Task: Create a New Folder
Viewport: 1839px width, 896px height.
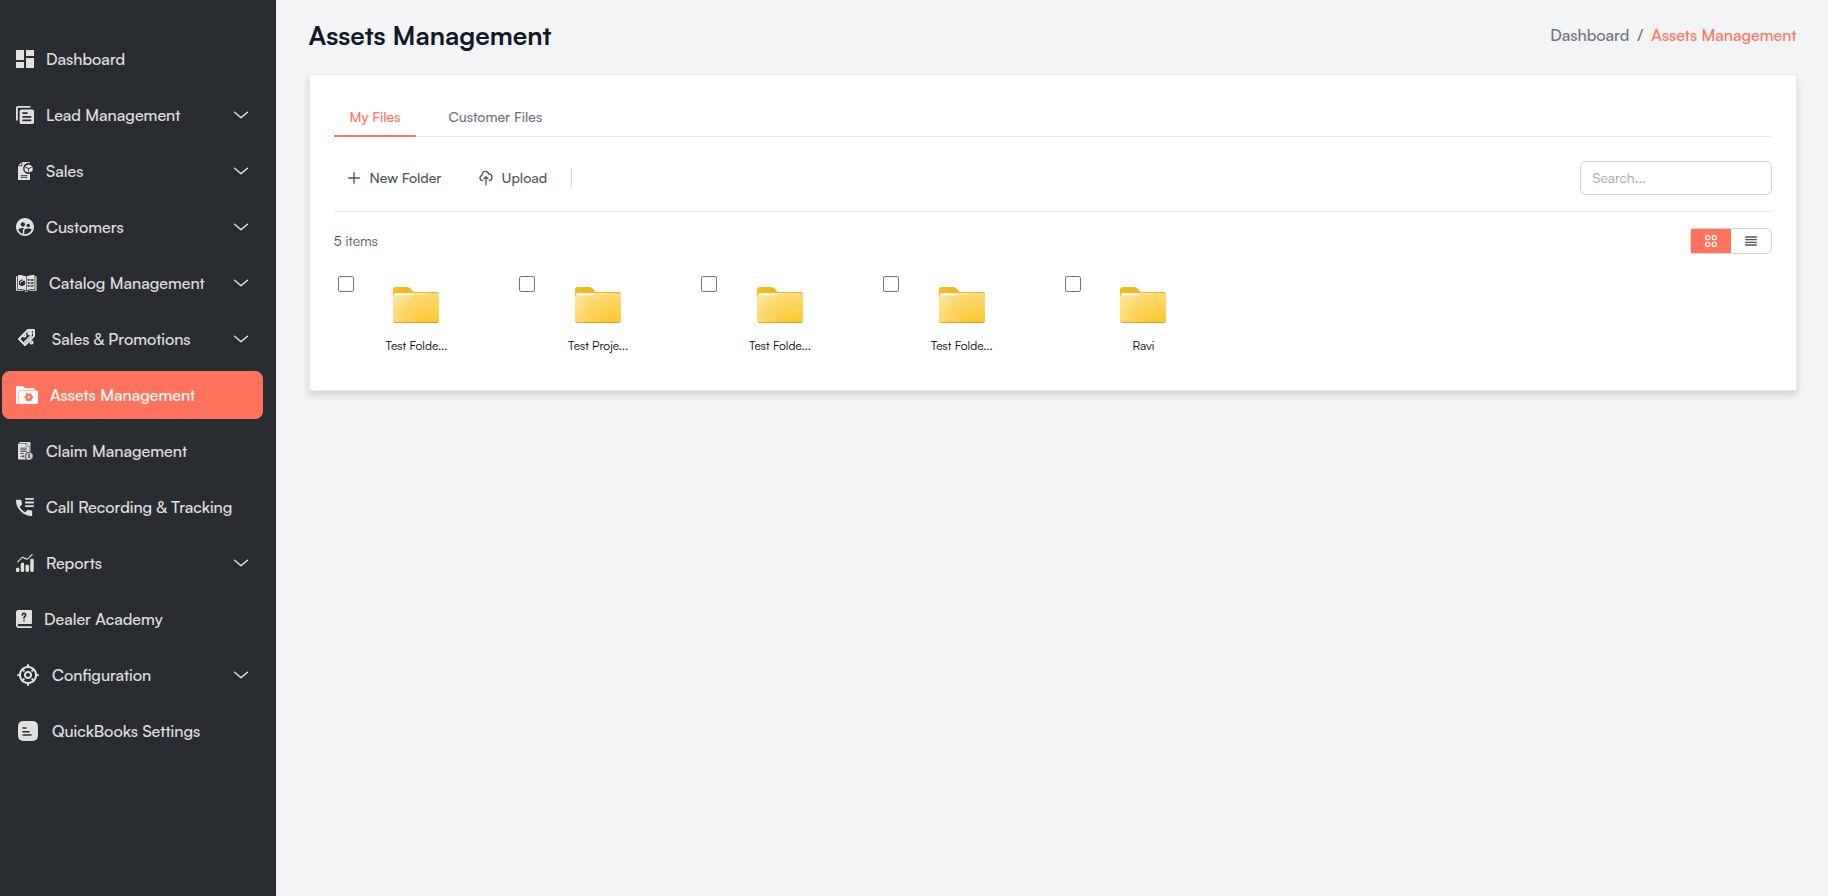Action: point(394,178)
